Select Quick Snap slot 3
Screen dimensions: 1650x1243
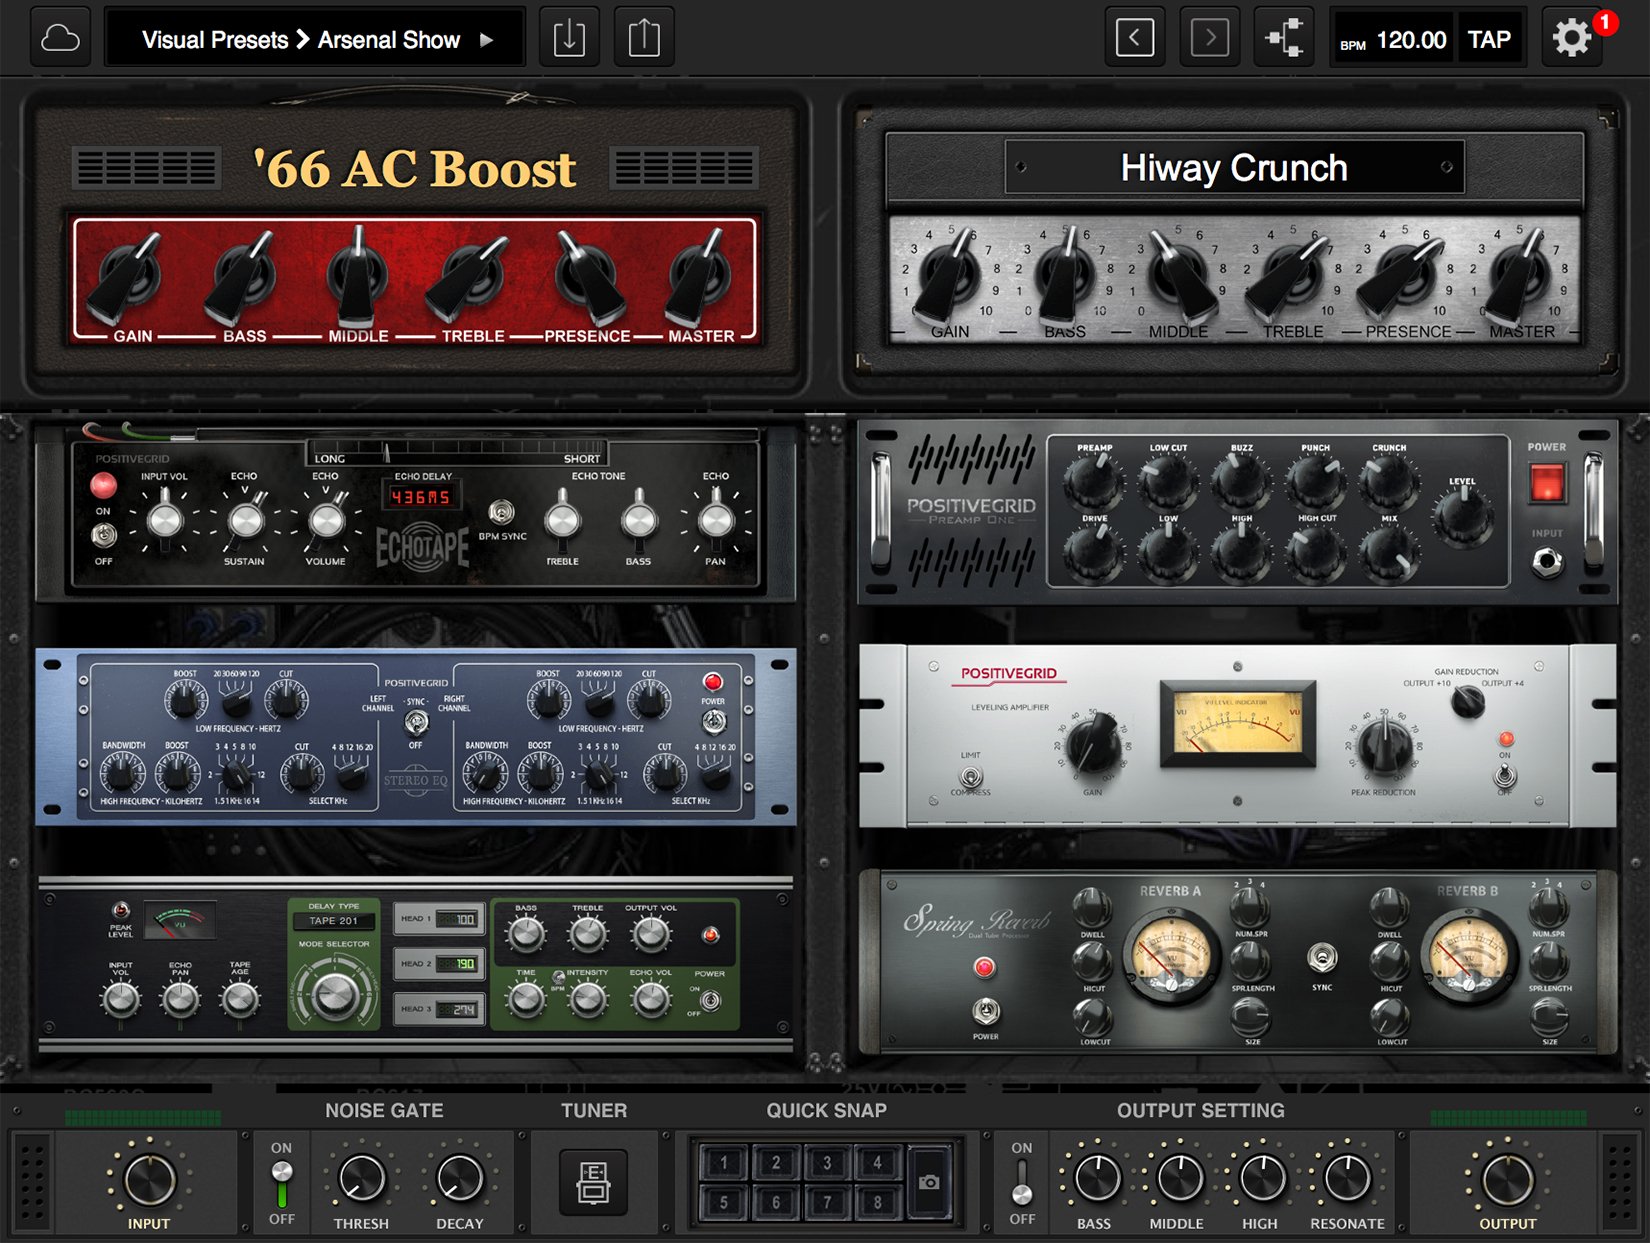[826, 1161]
